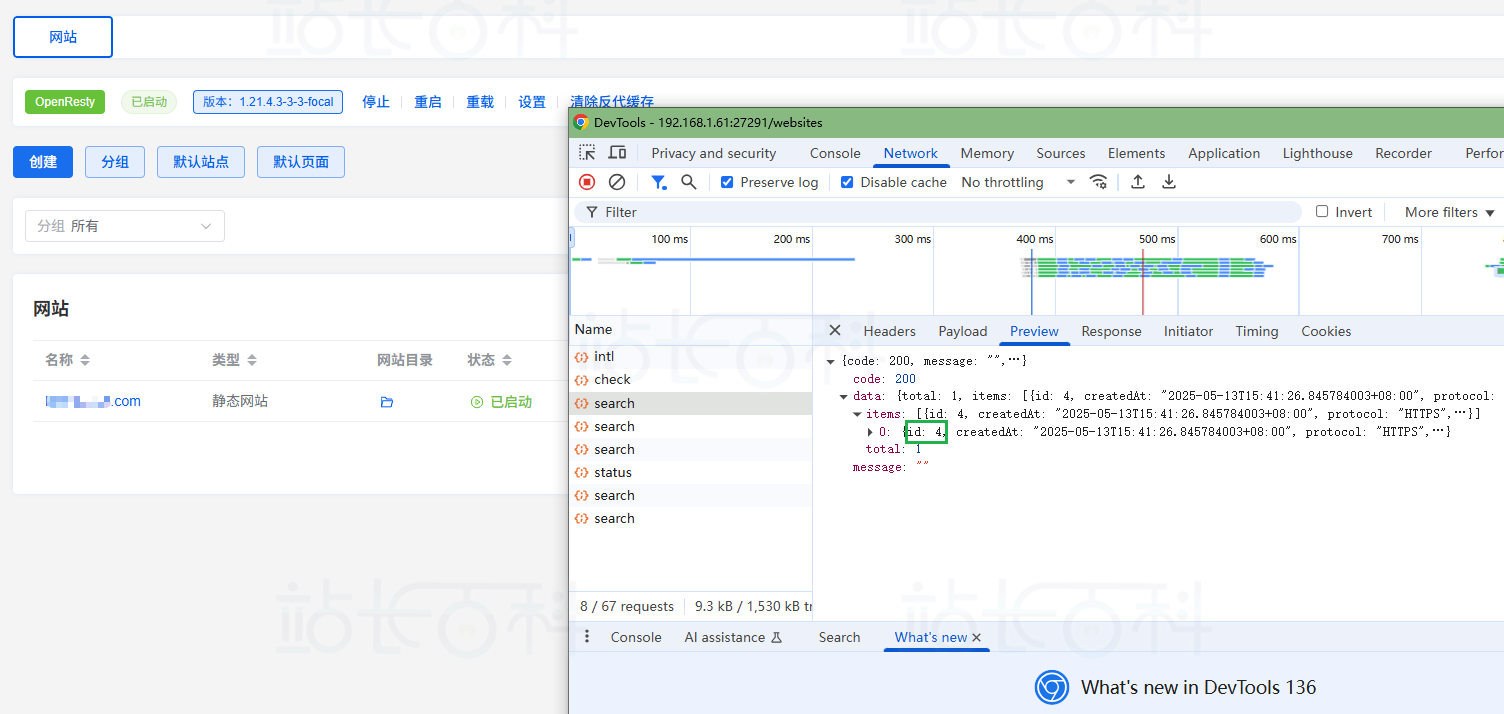The height and width of the screenshot is (714, 1504).
Task: Open the 分组 所有 group dropdown
Action: click(125, 226)
